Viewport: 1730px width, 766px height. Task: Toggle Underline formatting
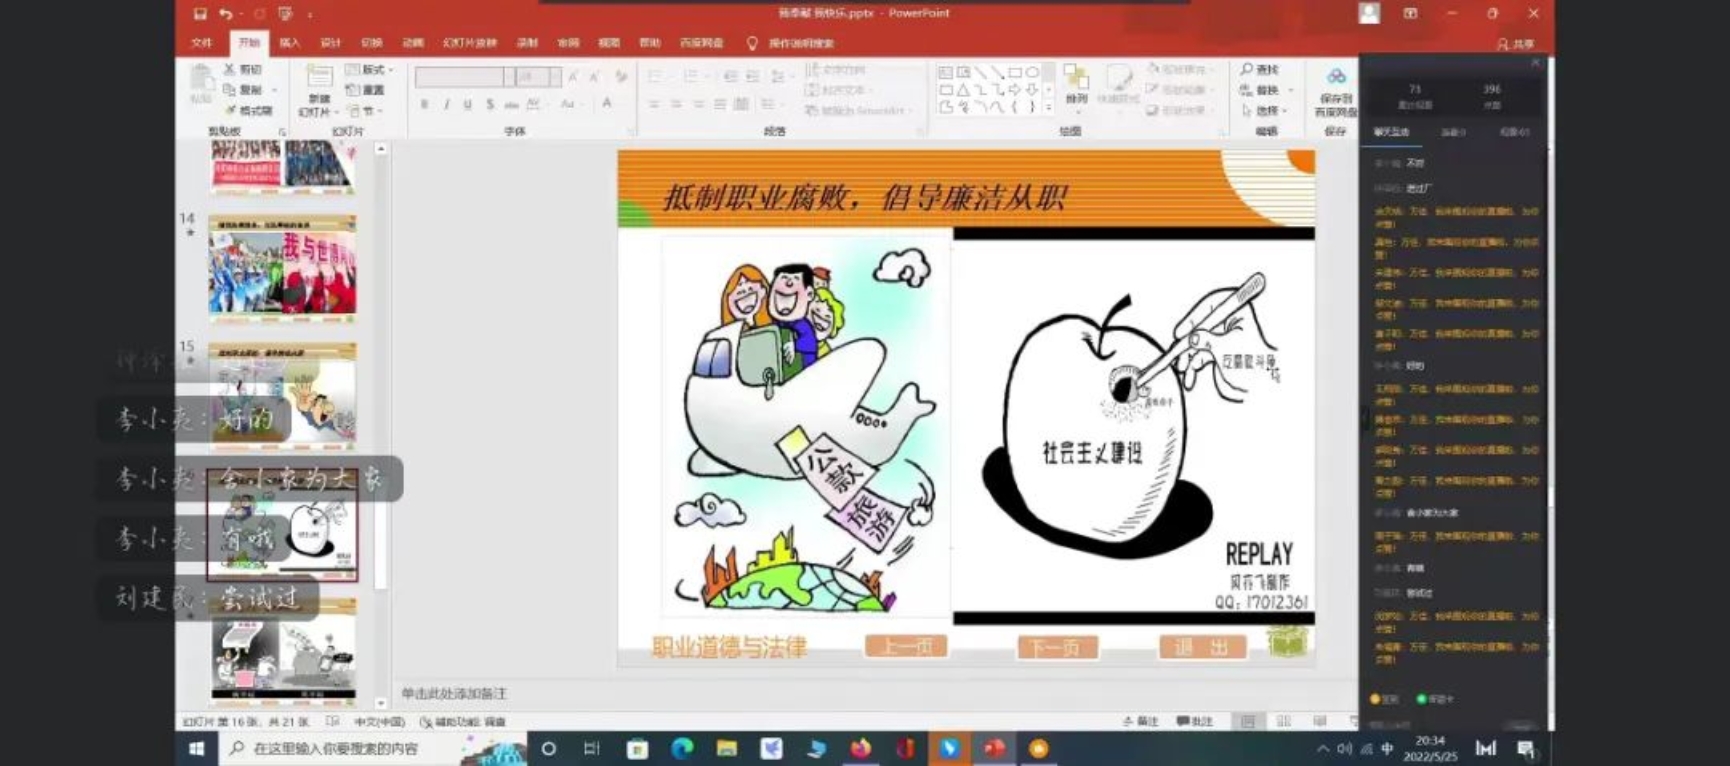click(x=467, y=104)
